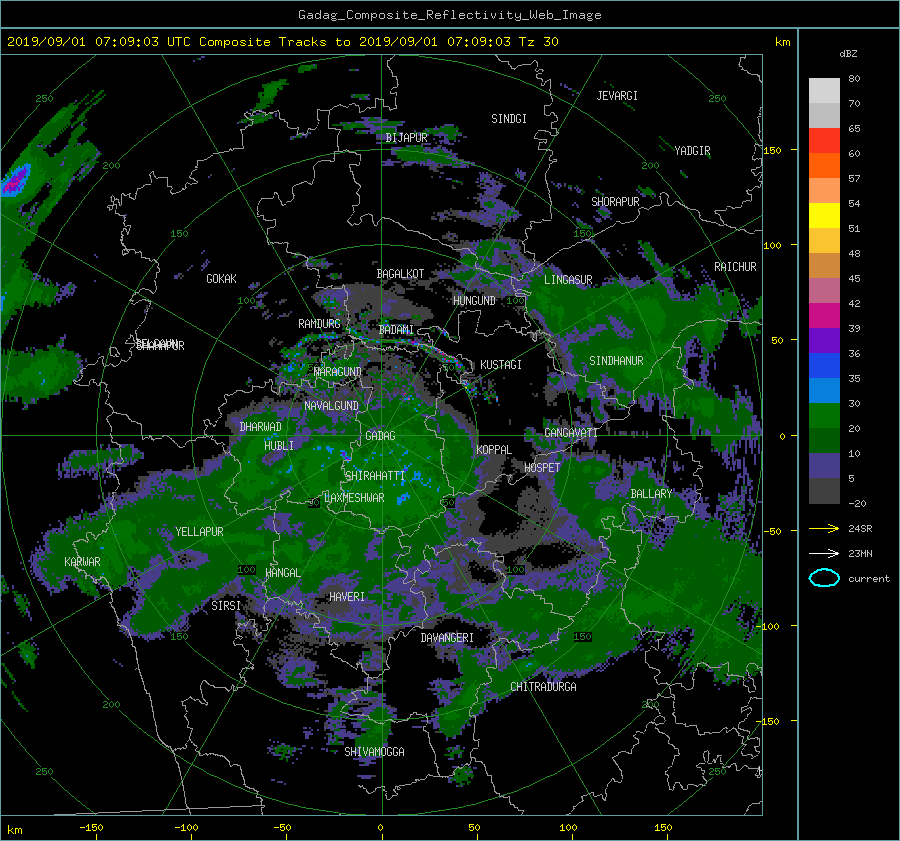Image resolution: width=900 pixels, height=841 pixels.
Task: Click the YELLAPUR city label
Action: [x=199, y=532]
